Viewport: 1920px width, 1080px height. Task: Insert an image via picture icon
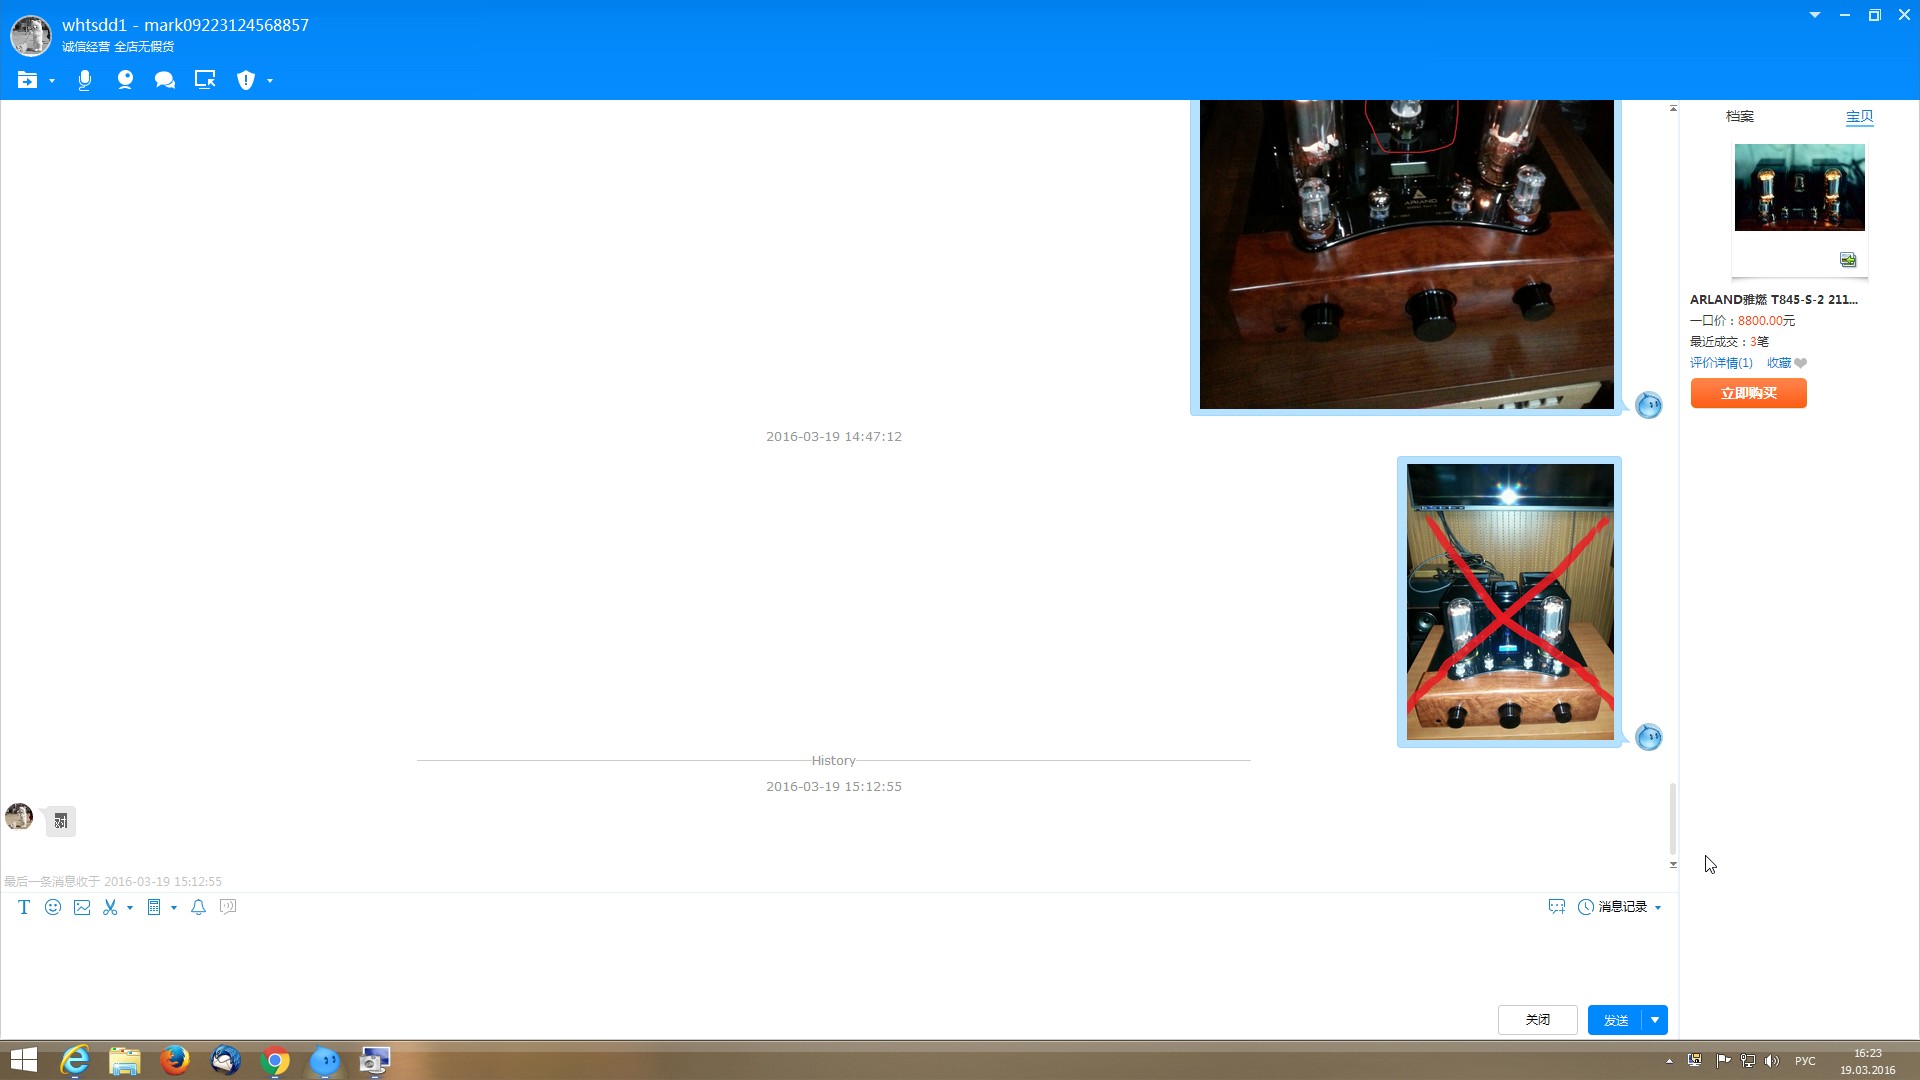pos(82,907)
